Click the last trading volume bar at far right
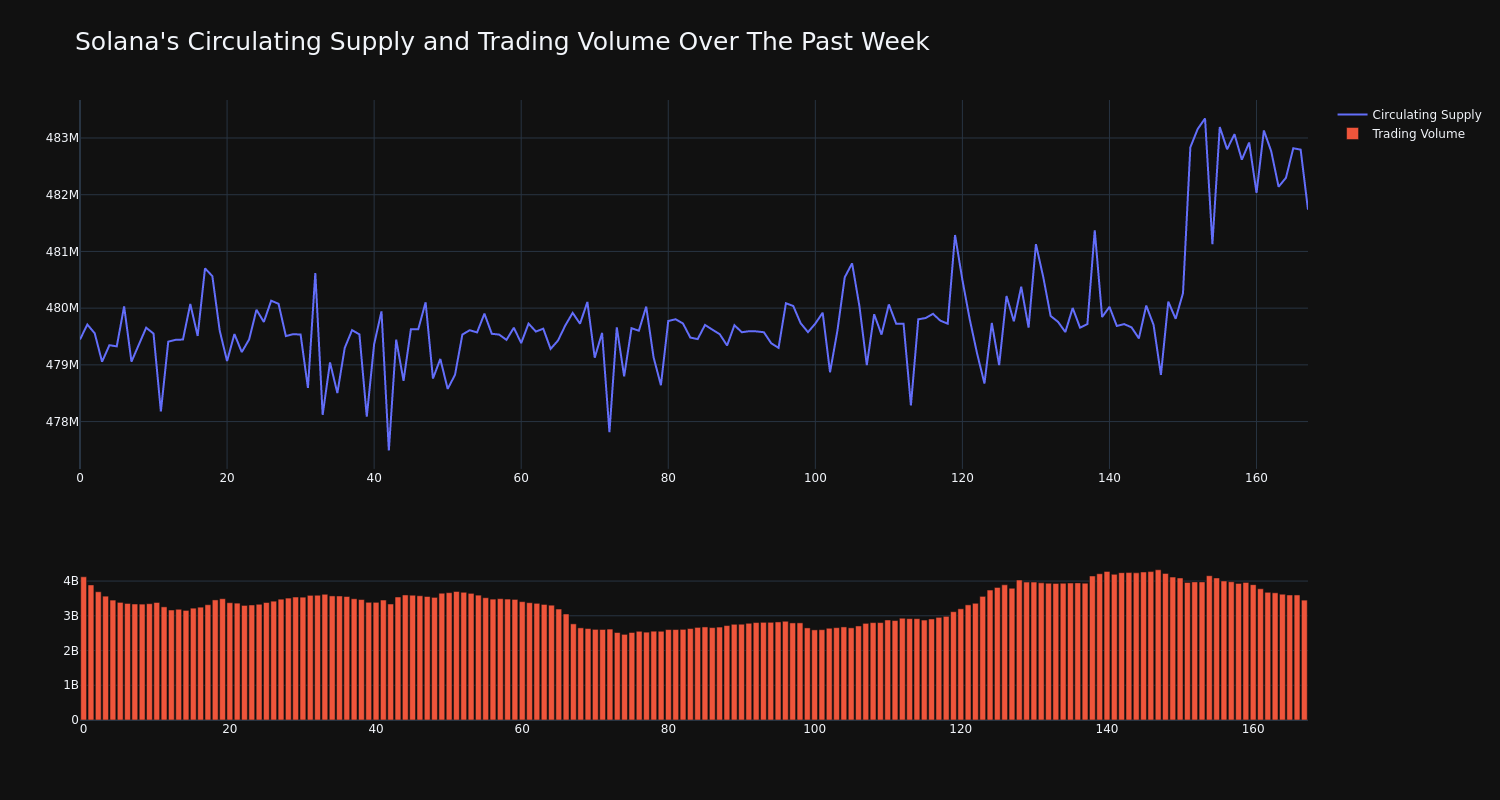This screenshot has height=800, width=1500. 1304,660
